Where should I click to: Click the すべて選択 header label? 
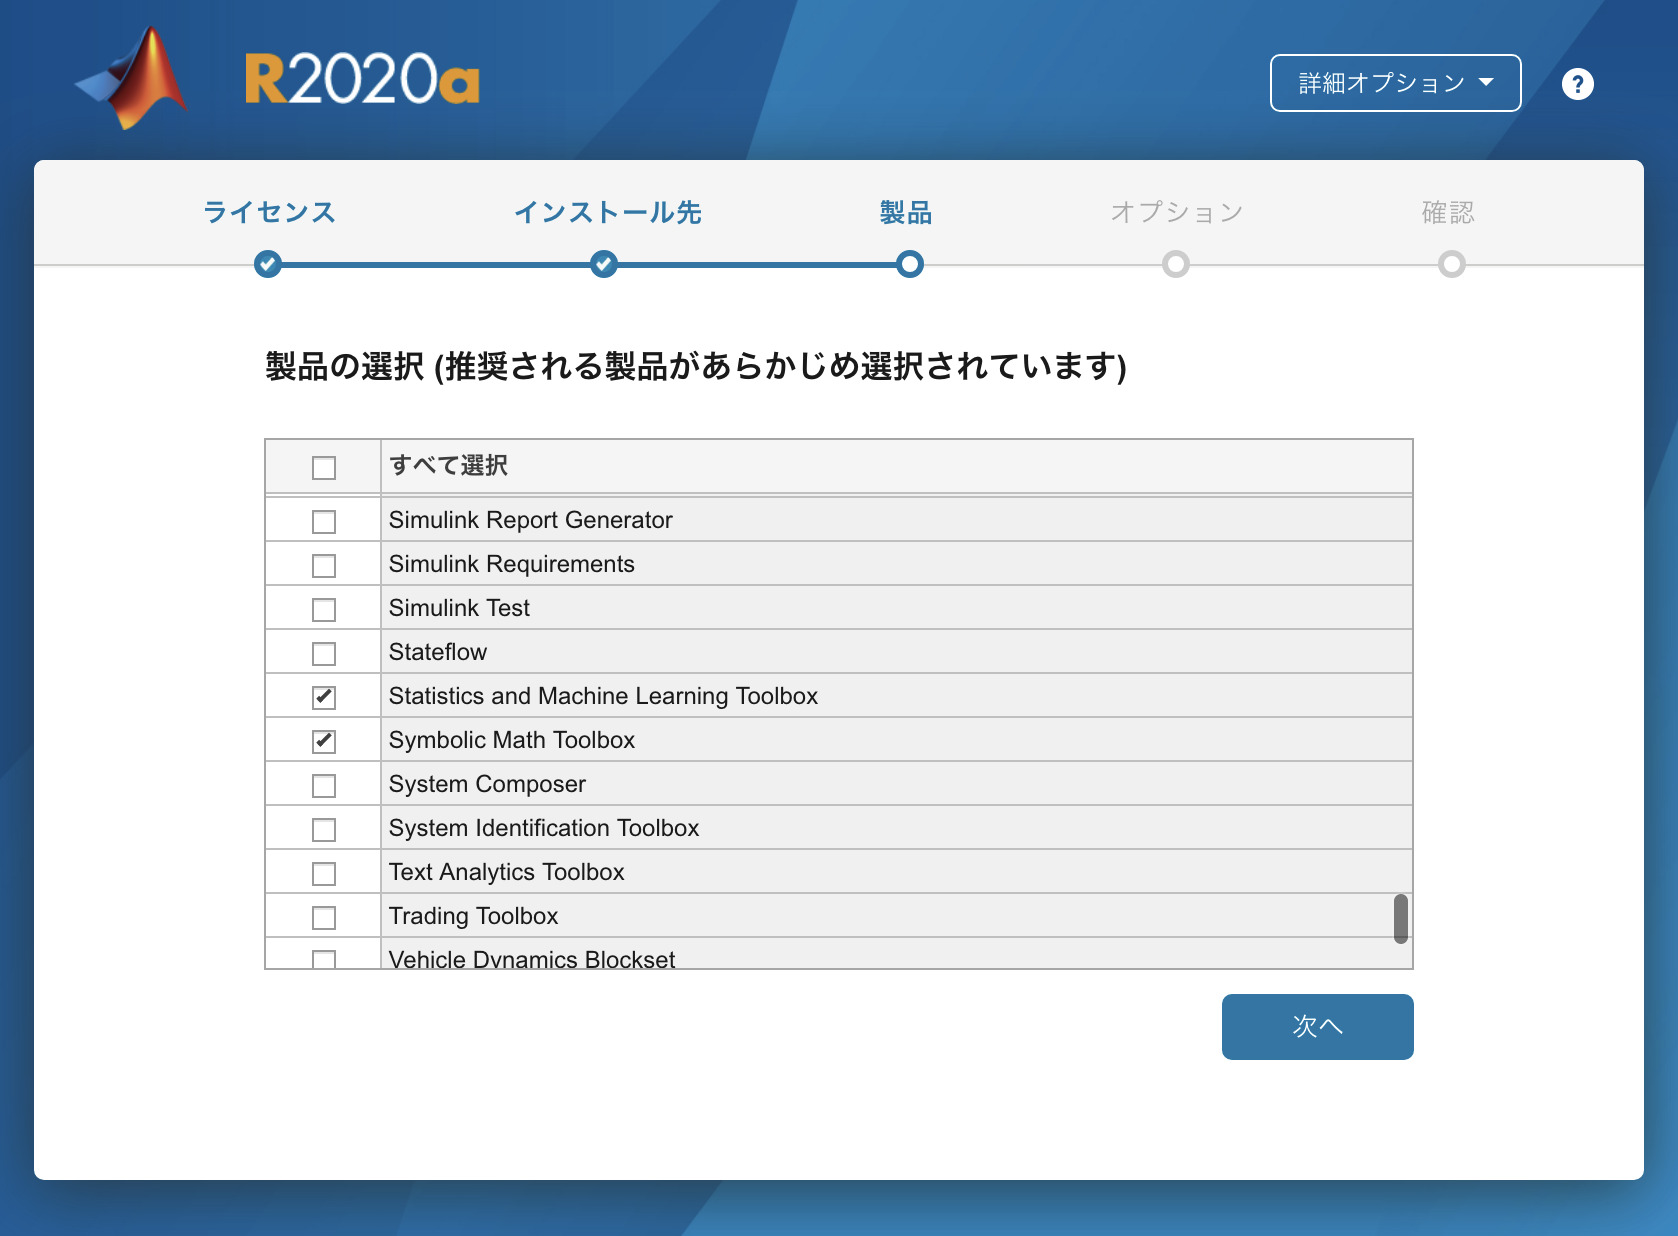click(x=448, y=465)
